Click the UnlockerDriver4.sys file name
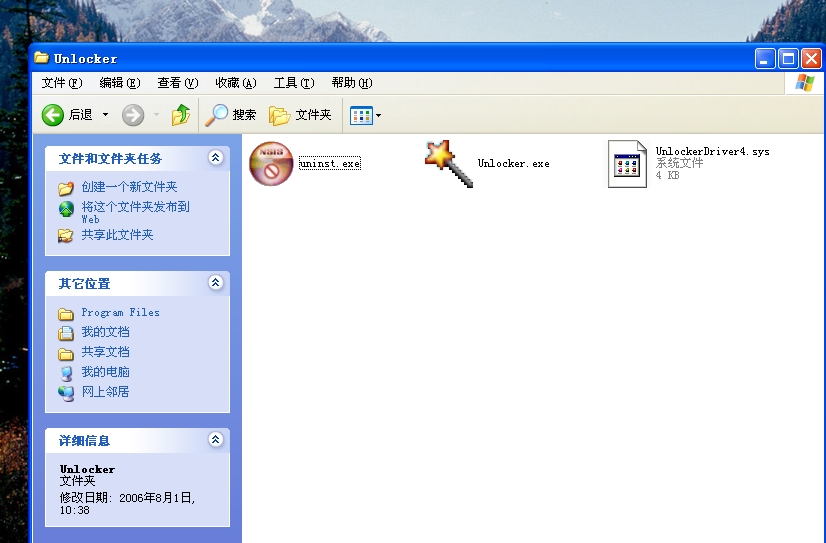Image resolution: width=826 pixels, height=543 pixels. pos(712,152)
